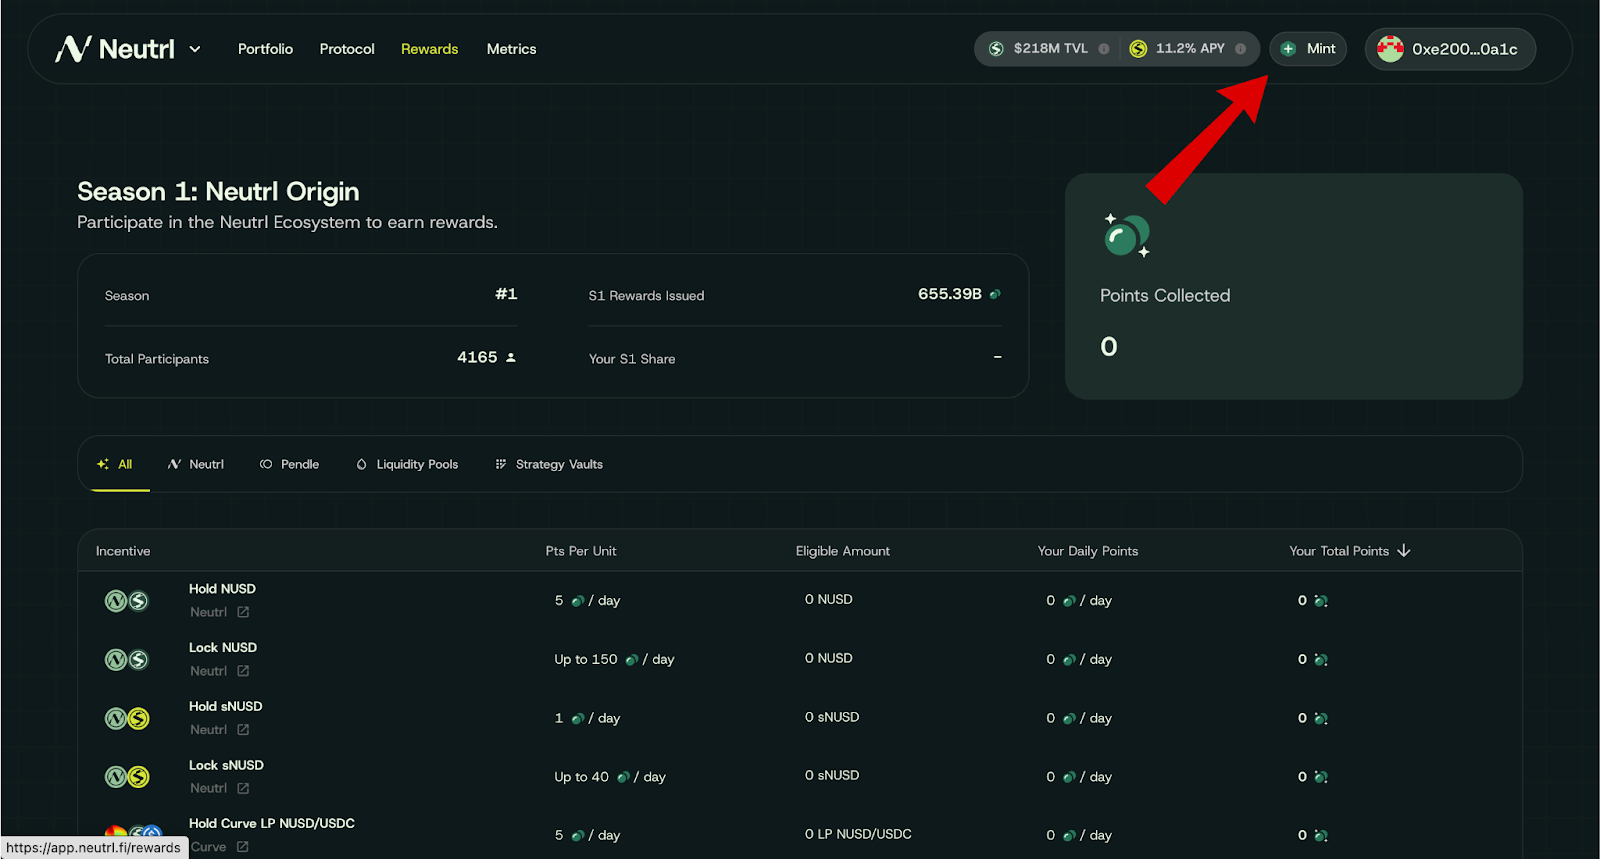The height and width of the screenshot is (859, 1600).
Task: Click the Total Participants label
Action: point(157,359)
